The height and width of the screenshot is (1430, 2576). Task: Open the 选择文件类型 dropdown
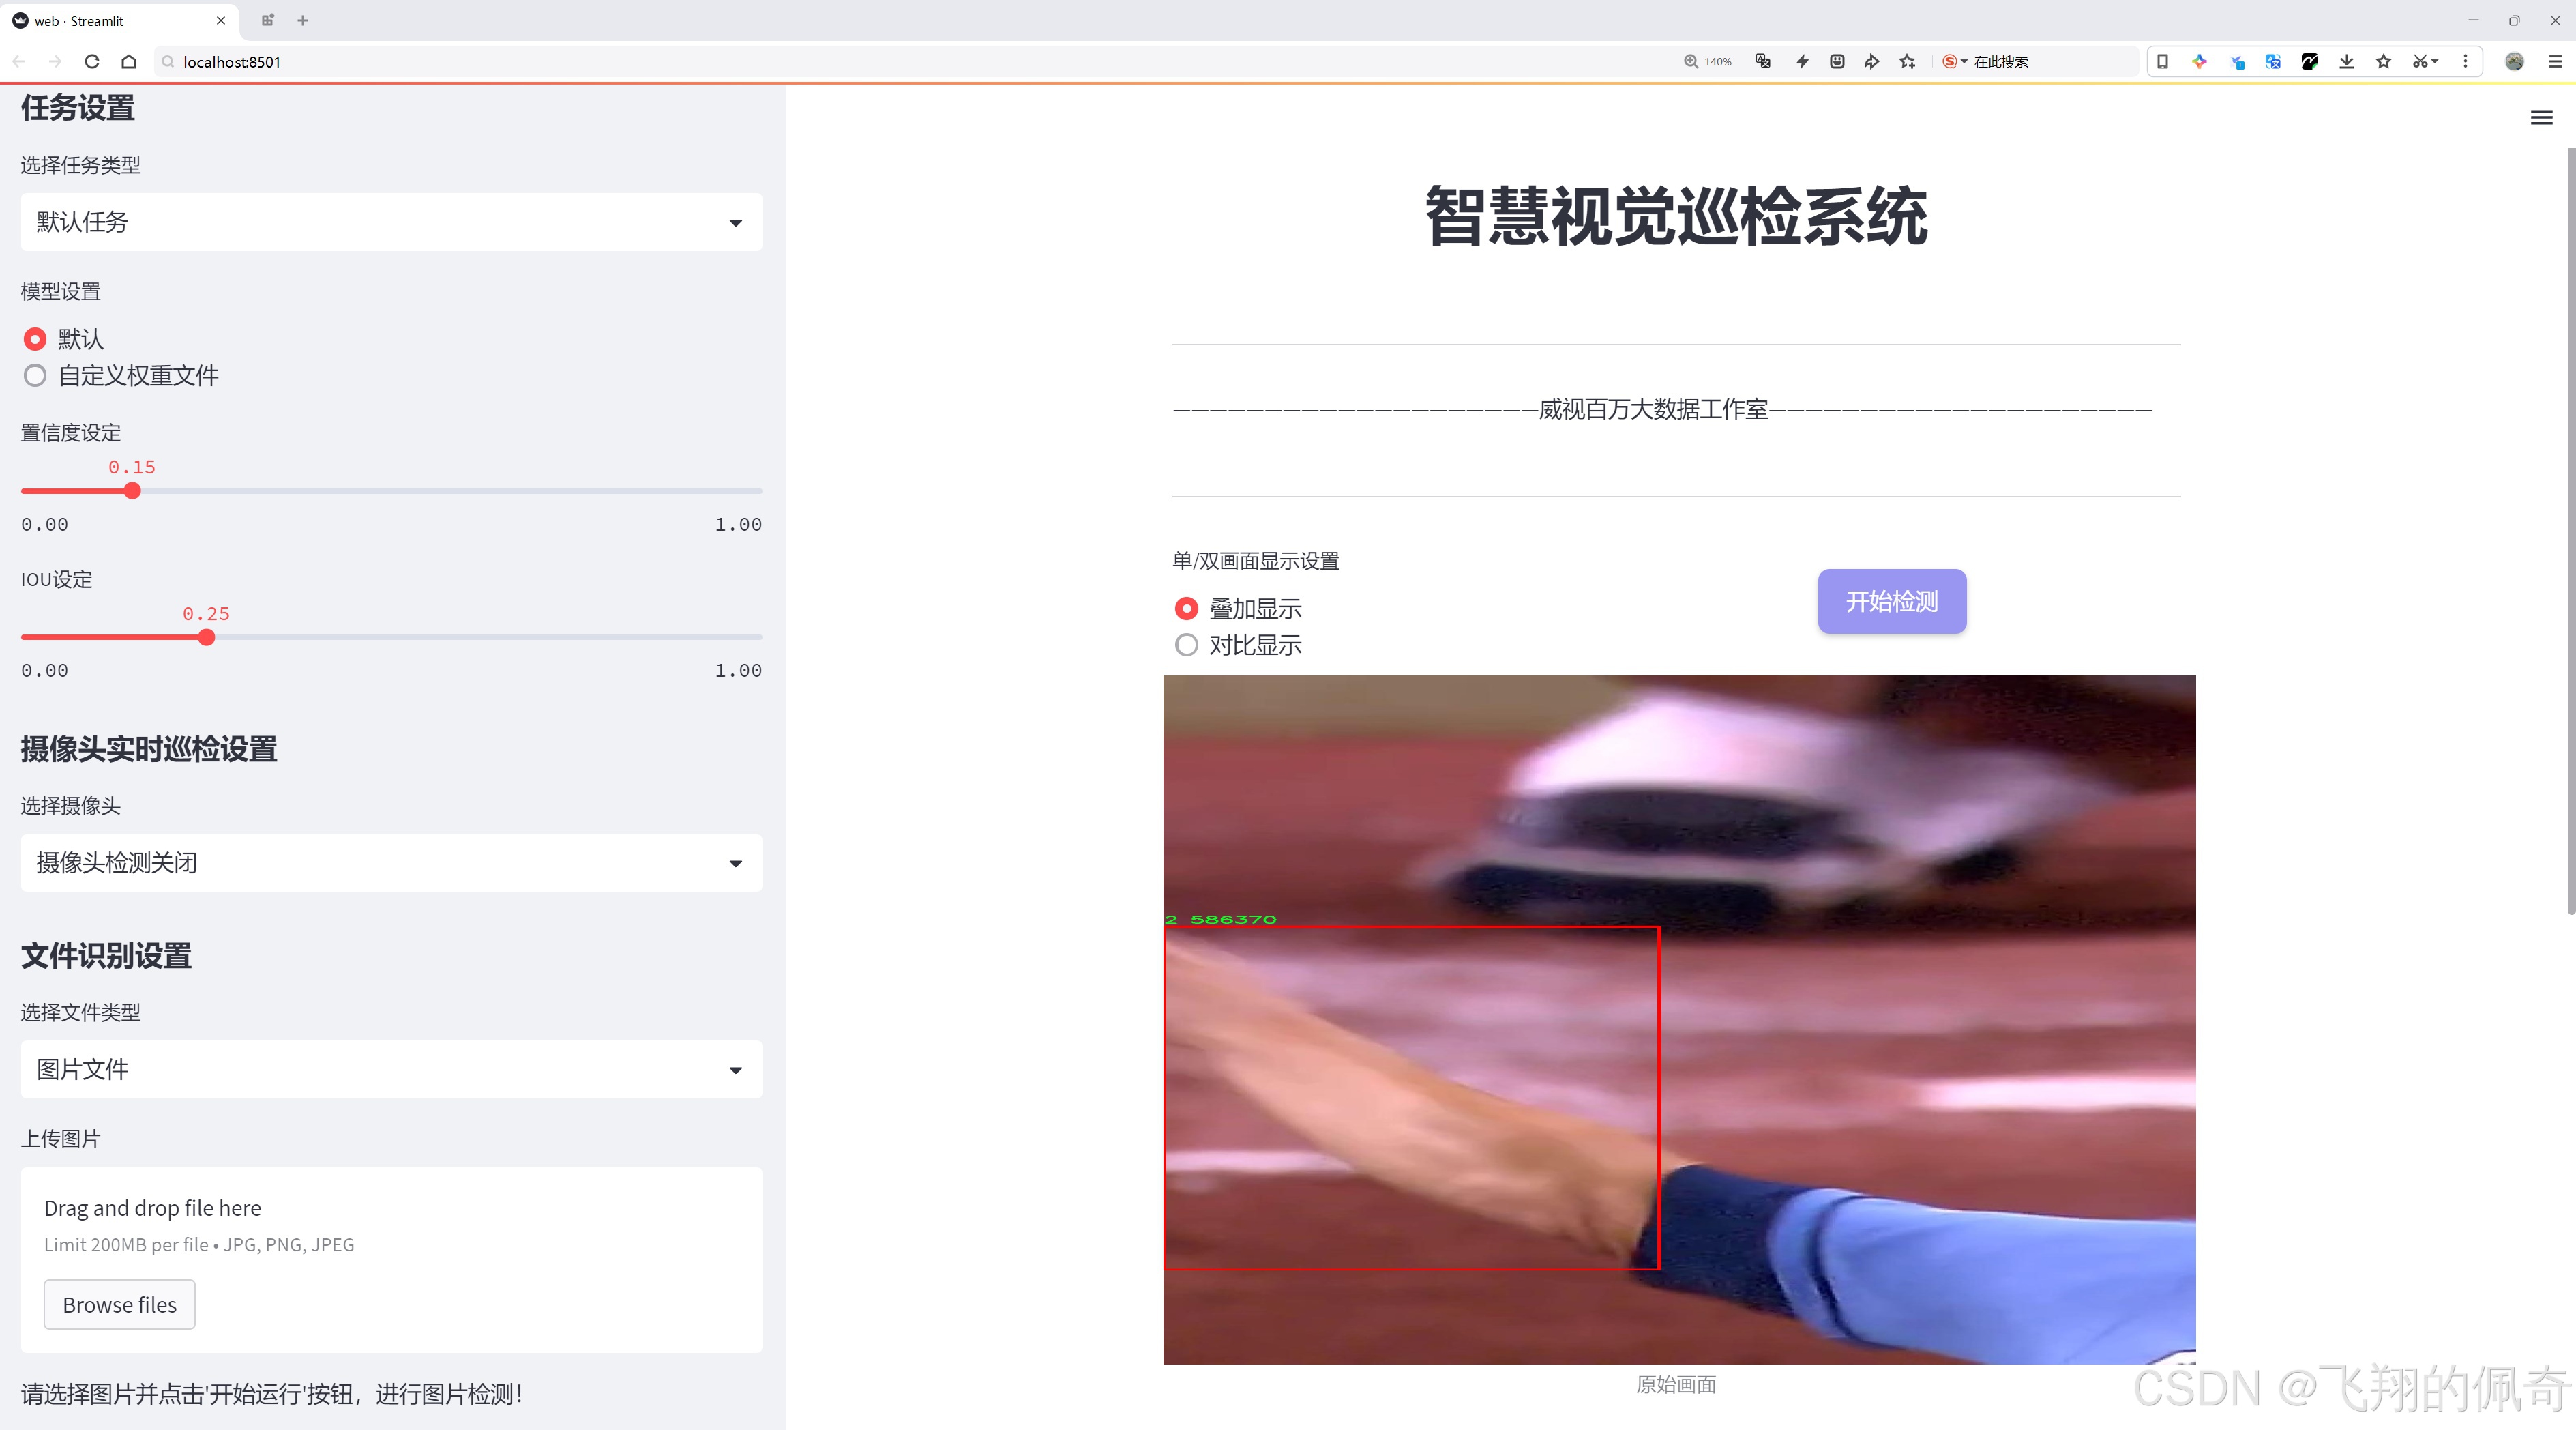pos(390,1069)
